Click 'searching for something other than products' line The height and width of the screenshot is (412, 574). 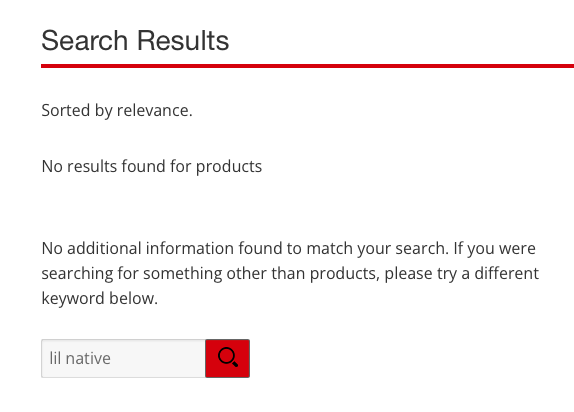210,274
